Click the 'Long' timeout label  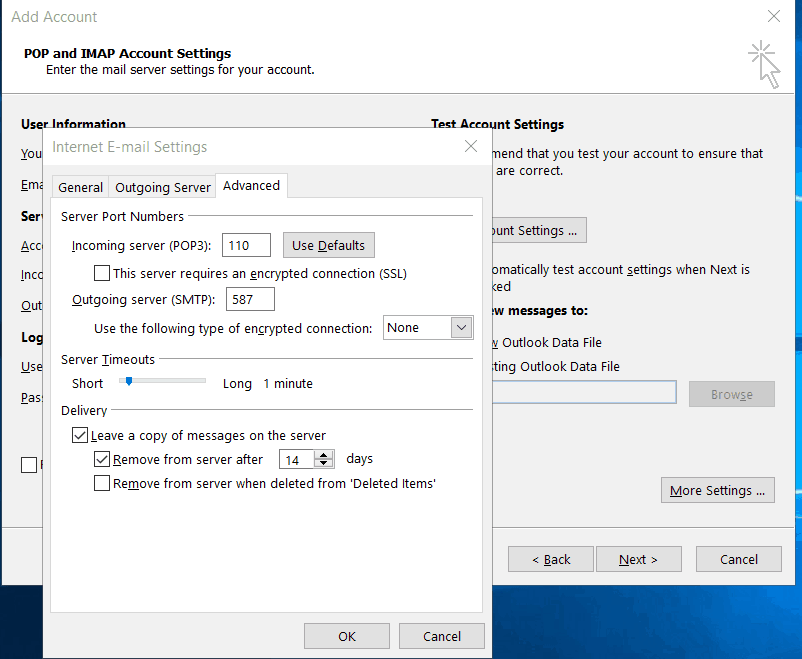pos(237,384)
